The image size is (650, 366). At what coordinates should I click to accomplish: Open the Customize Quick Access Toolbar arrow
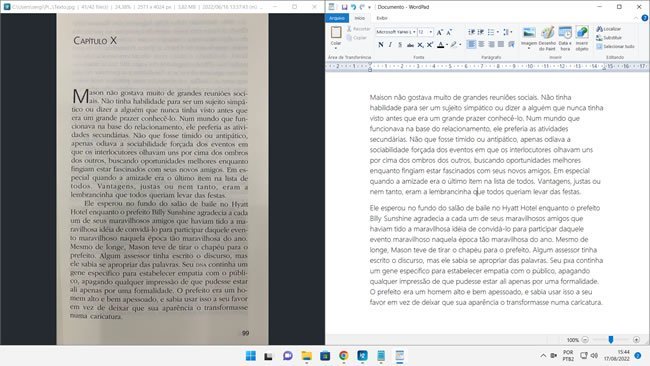point(369,7)
